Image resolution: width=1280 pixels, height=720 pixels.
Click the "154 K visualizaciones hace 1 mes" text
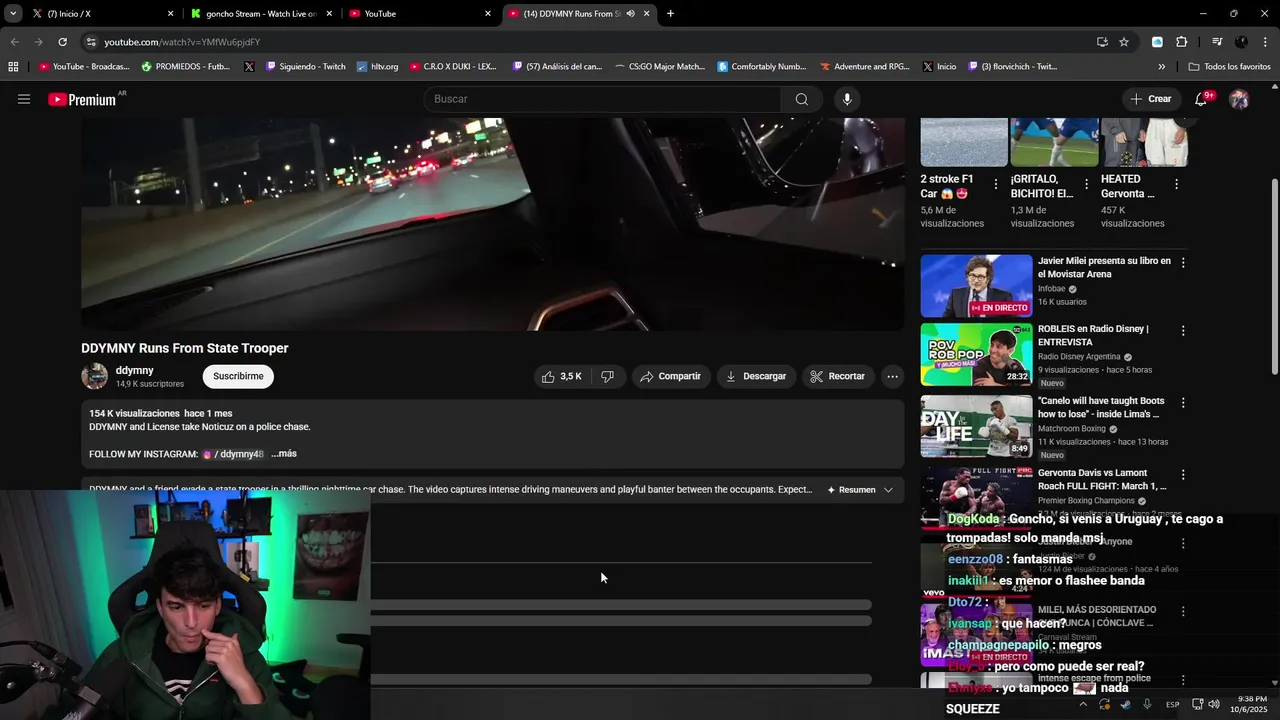coord(160,413)
